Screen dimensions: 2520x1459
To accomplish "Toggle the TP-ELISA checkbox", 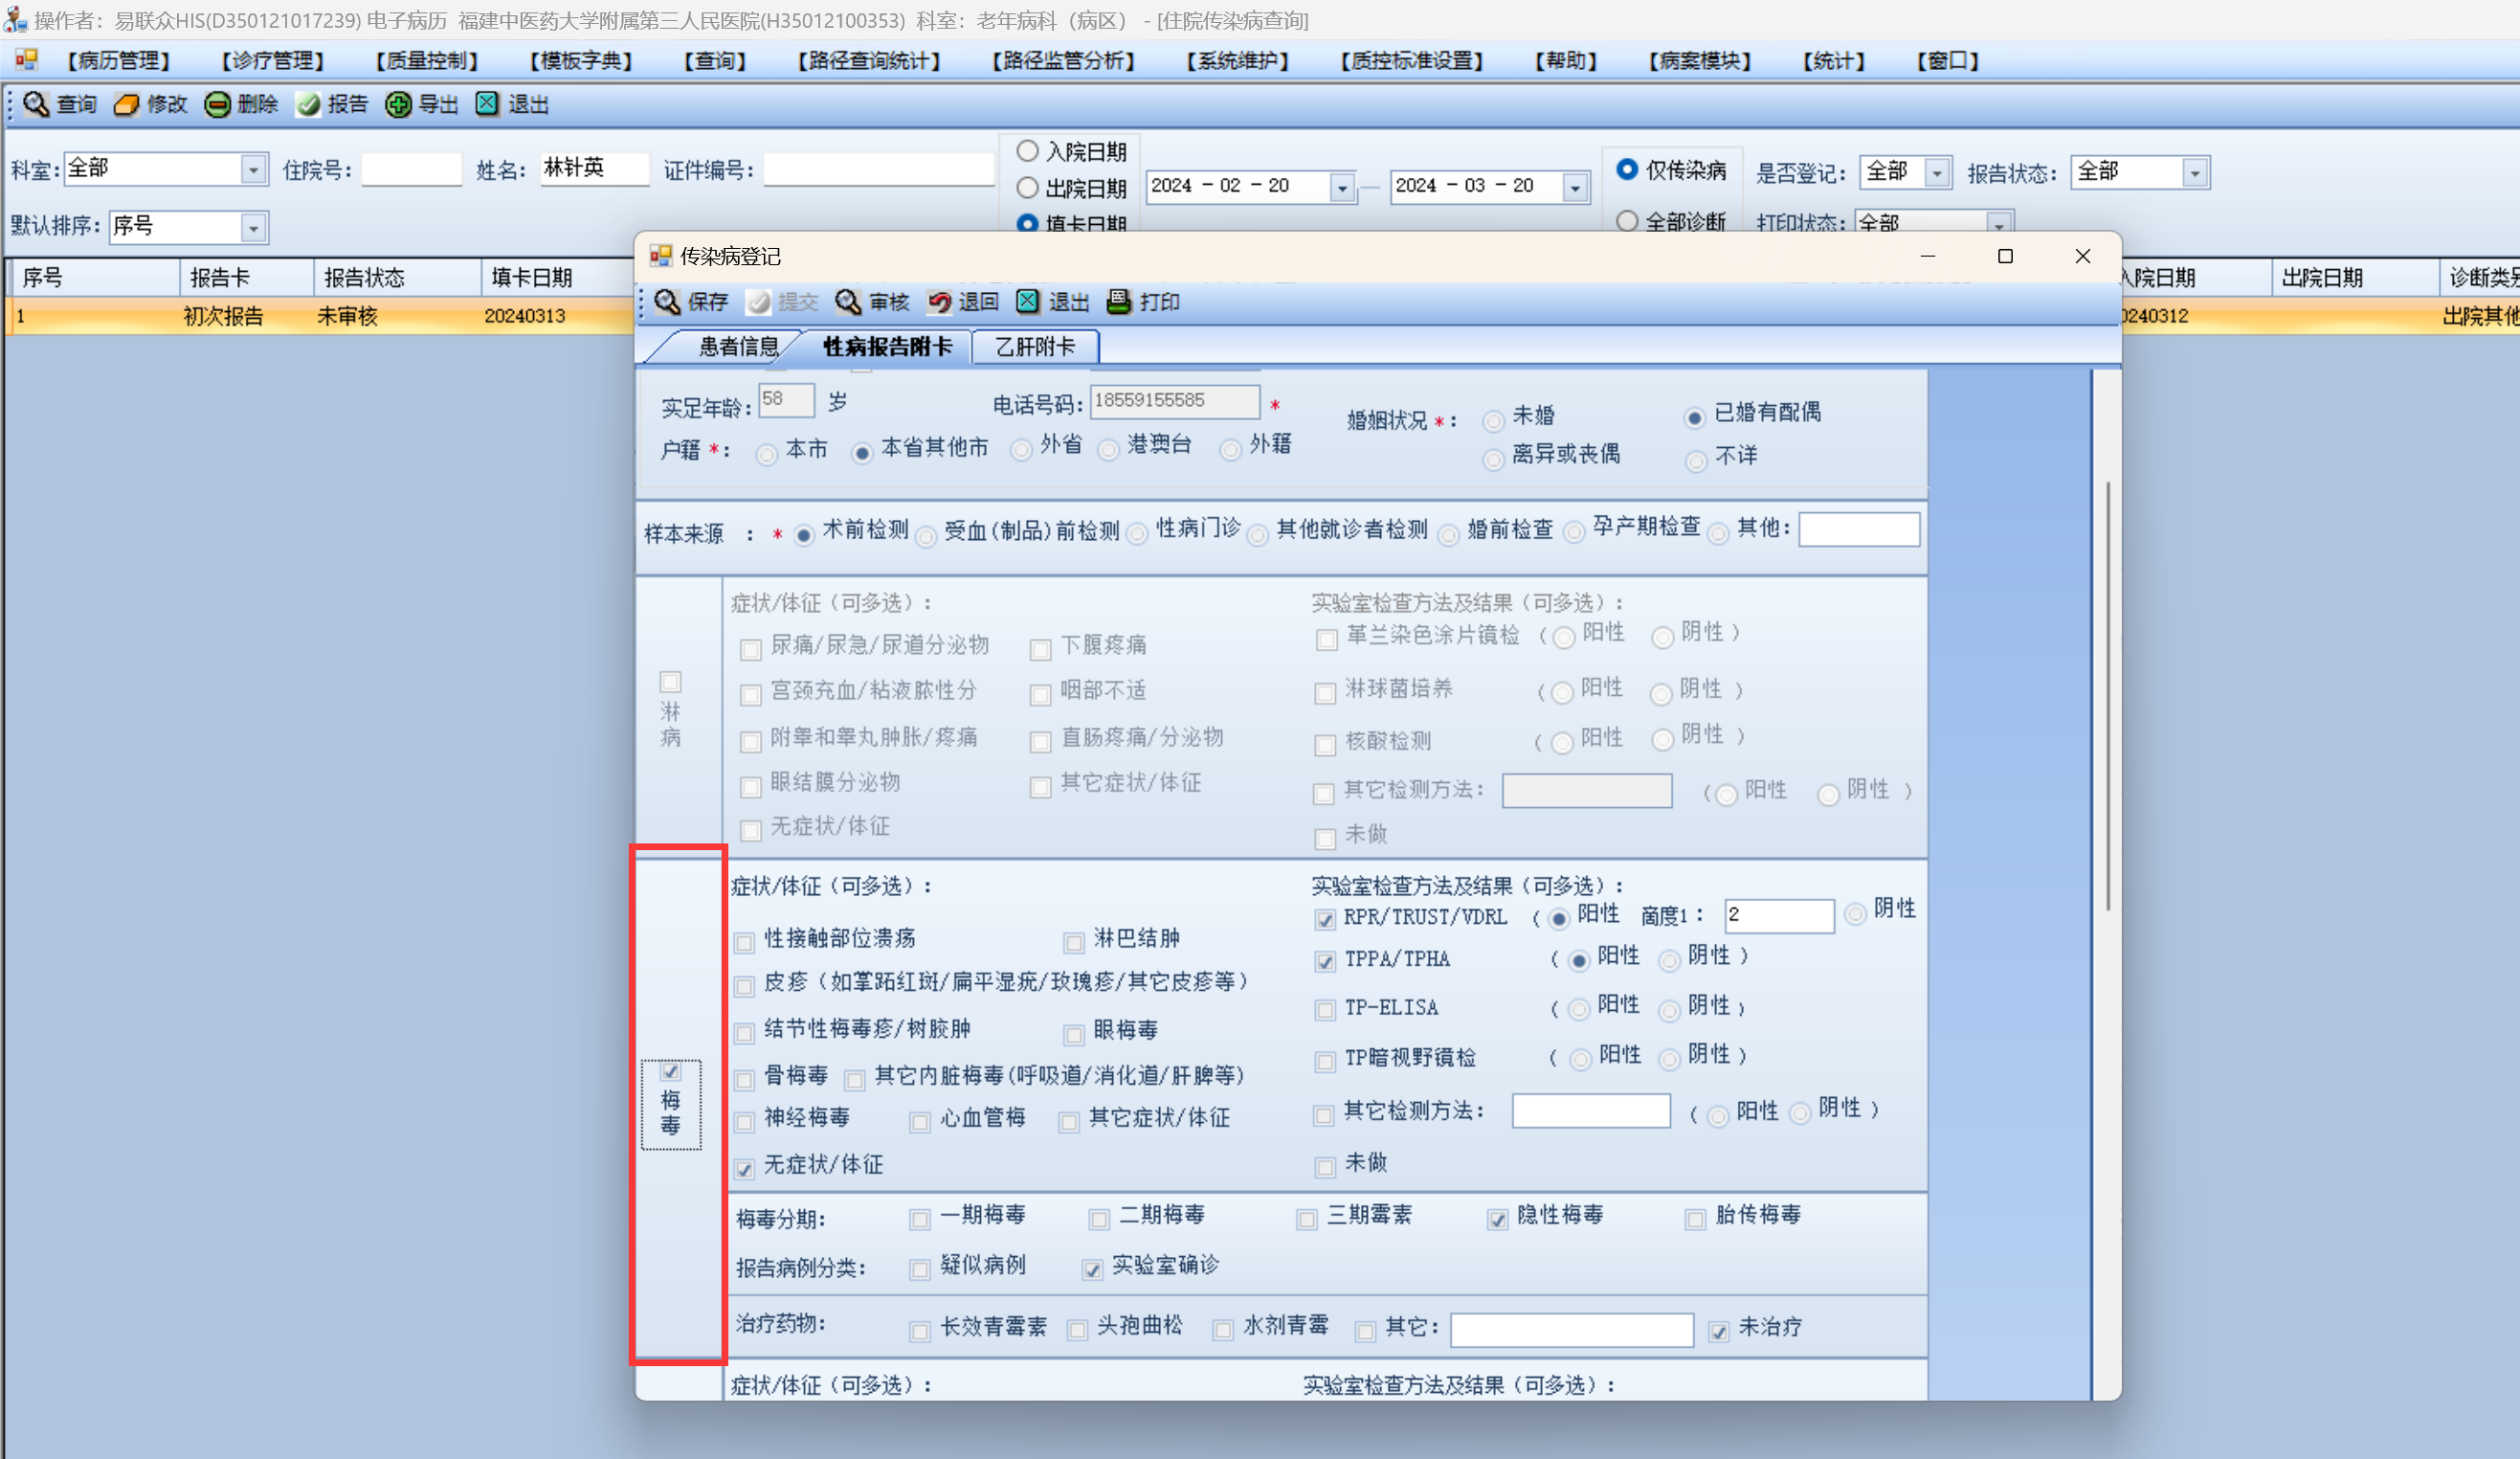I will [1325, 1010].
